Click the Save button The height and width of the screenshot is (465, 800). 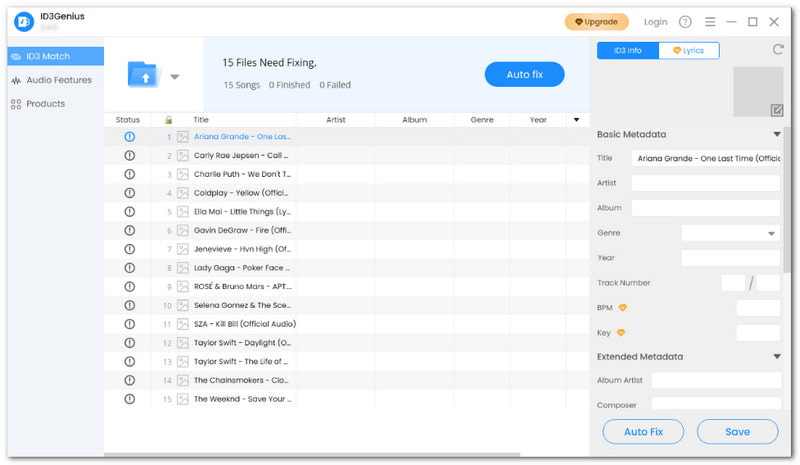[737, 432]
